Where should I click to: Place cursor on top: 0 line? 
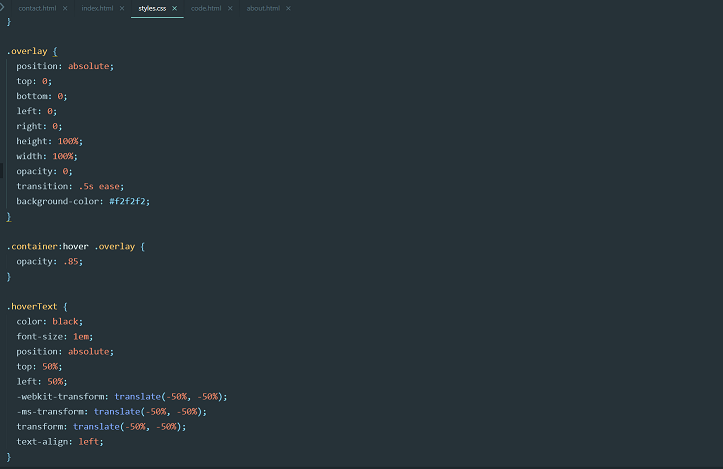[x=34, y=81]
